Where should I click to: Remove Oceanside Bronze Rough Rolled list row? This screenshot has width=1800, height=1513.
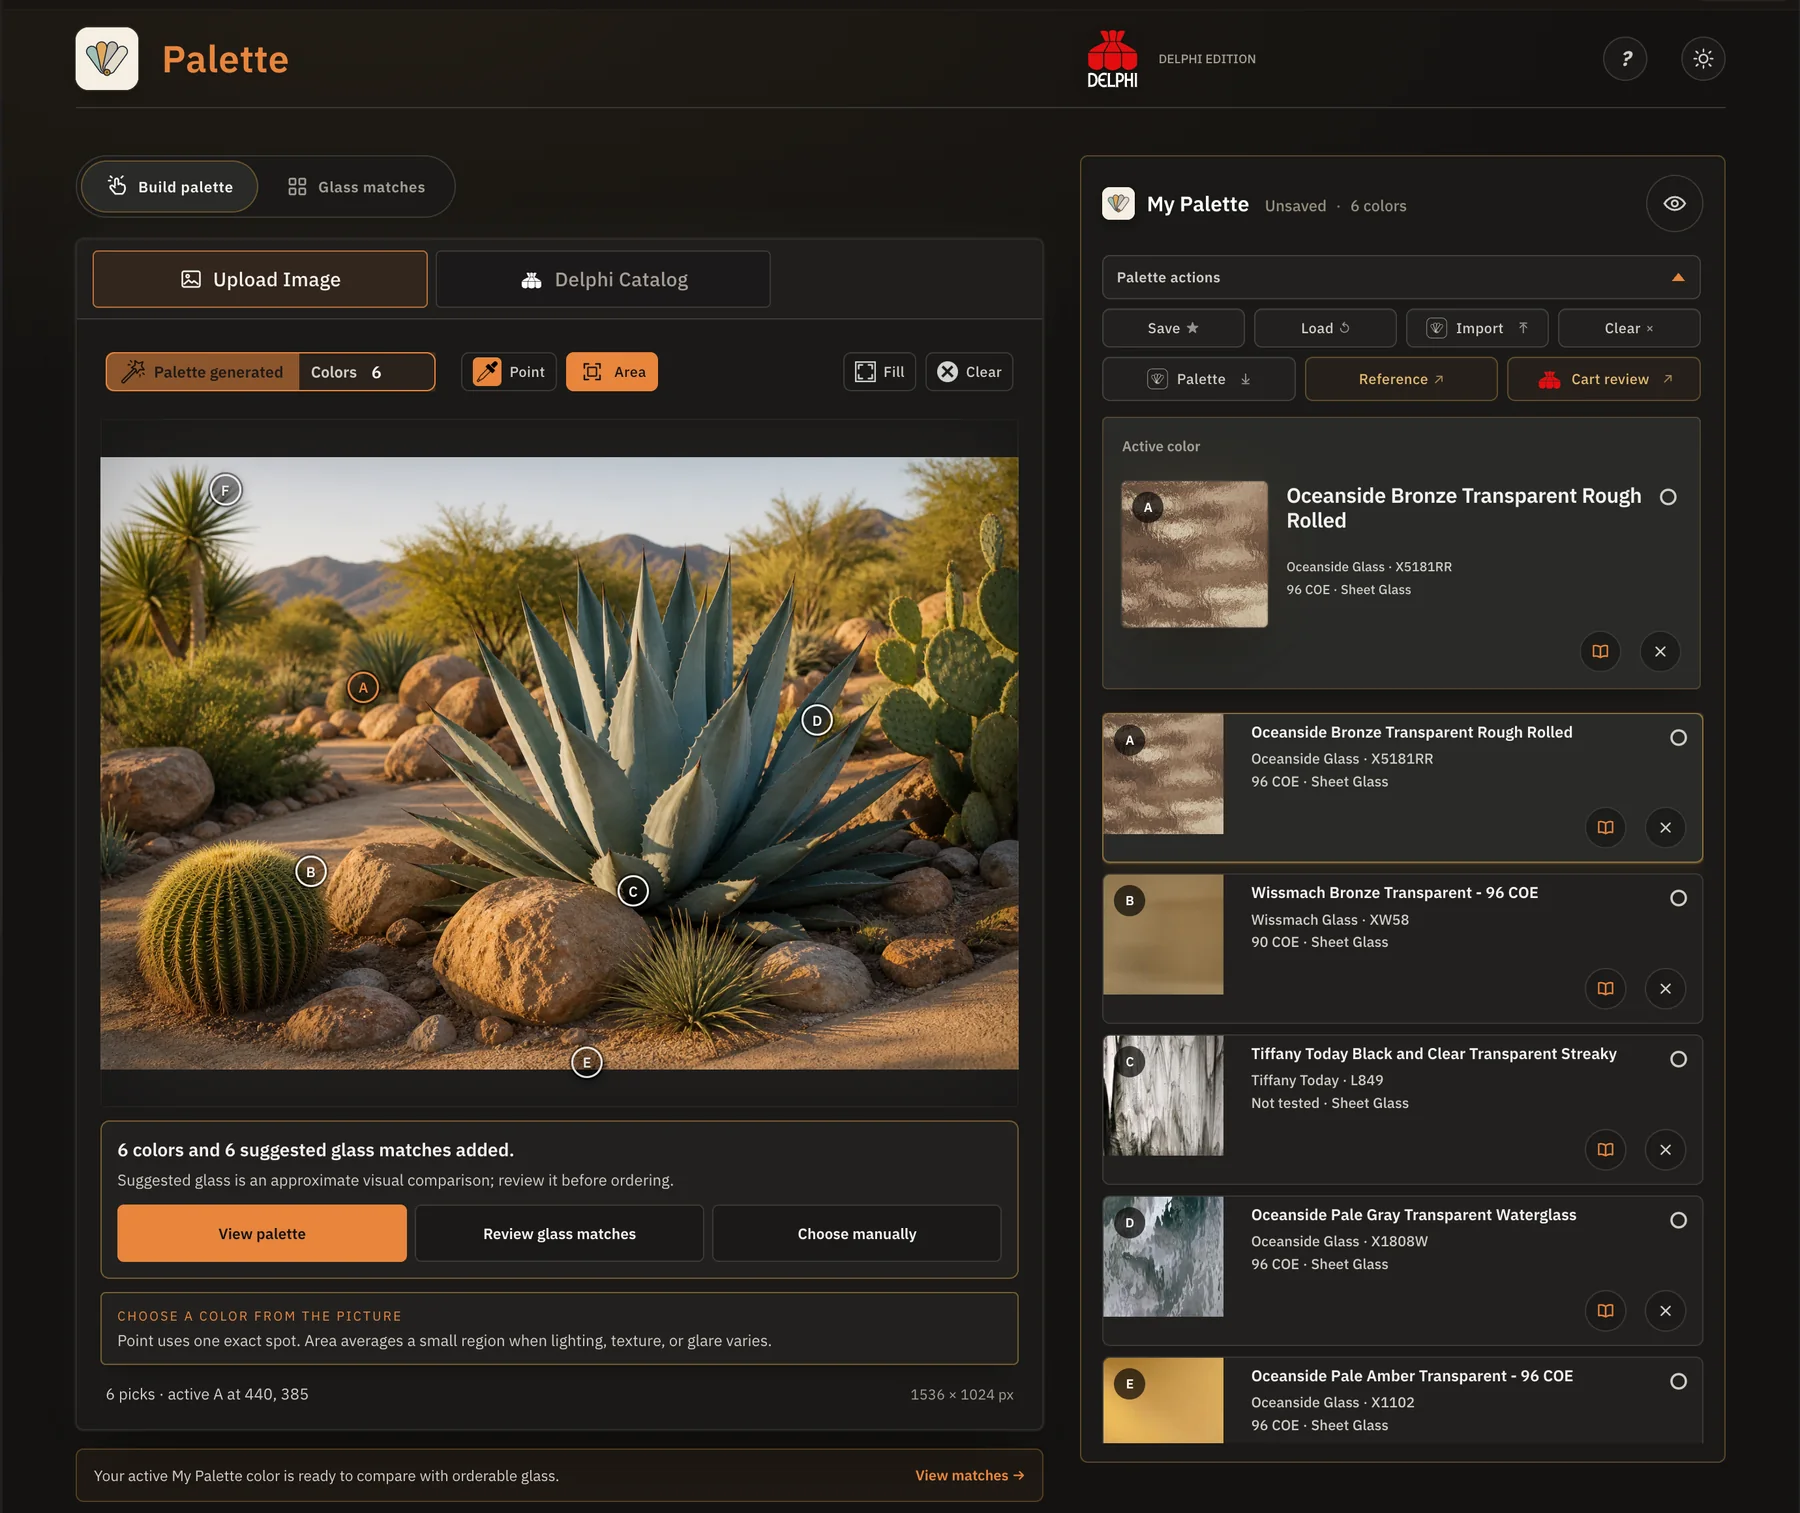point(1665,828)
